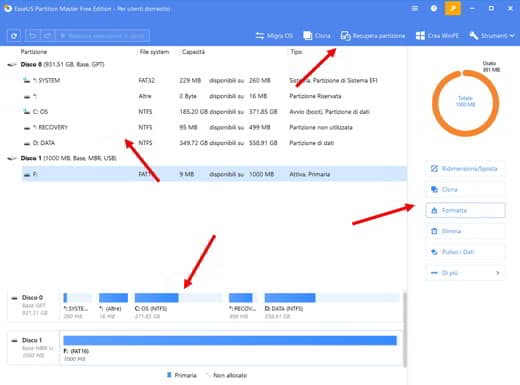Viewport: 520px width, 385px height.
Task: Click the Partizione column header
Action: click(x=34, y=52)
